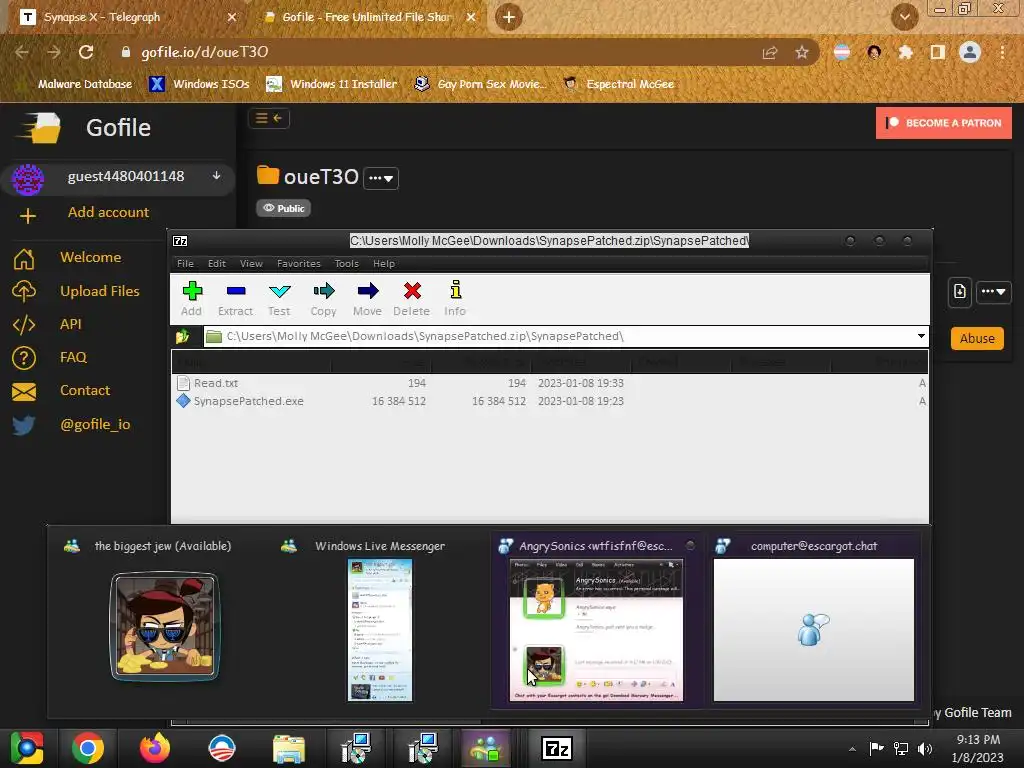Open a new browser tab
The image size is (1024, 768).
[x=509, y=17]
